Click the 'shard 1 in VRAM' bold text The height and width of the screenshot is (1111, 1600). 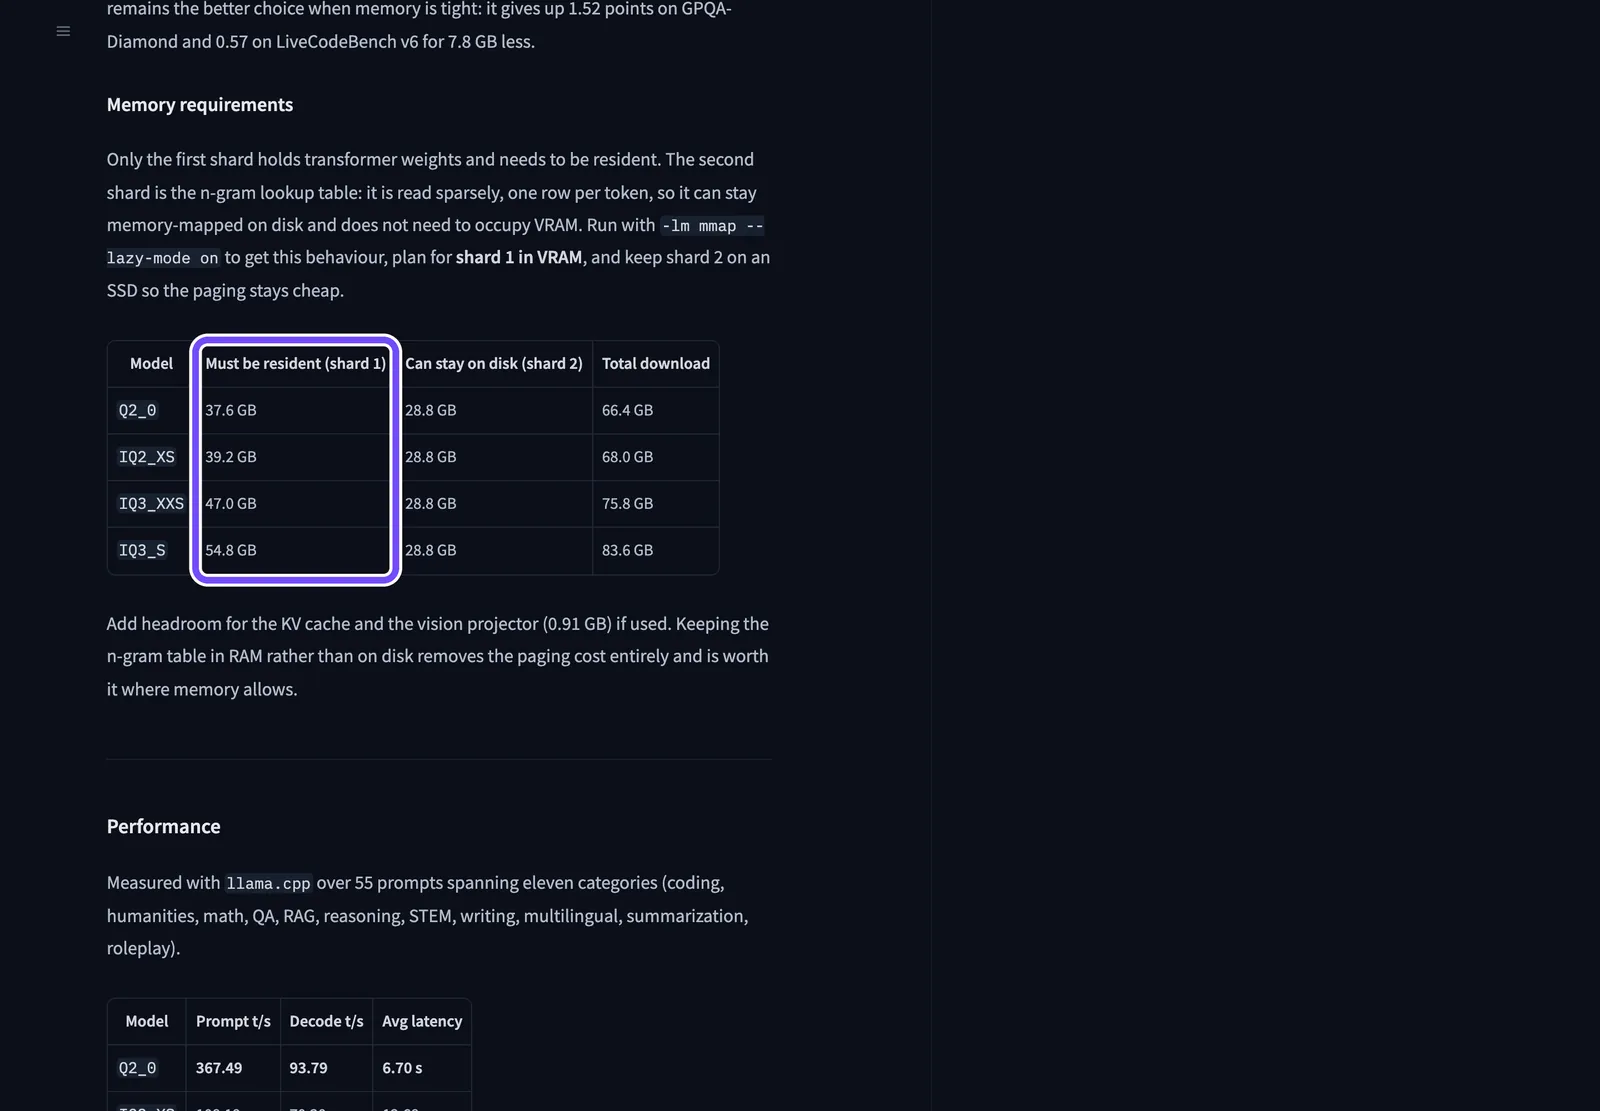[x=519, y=257]
